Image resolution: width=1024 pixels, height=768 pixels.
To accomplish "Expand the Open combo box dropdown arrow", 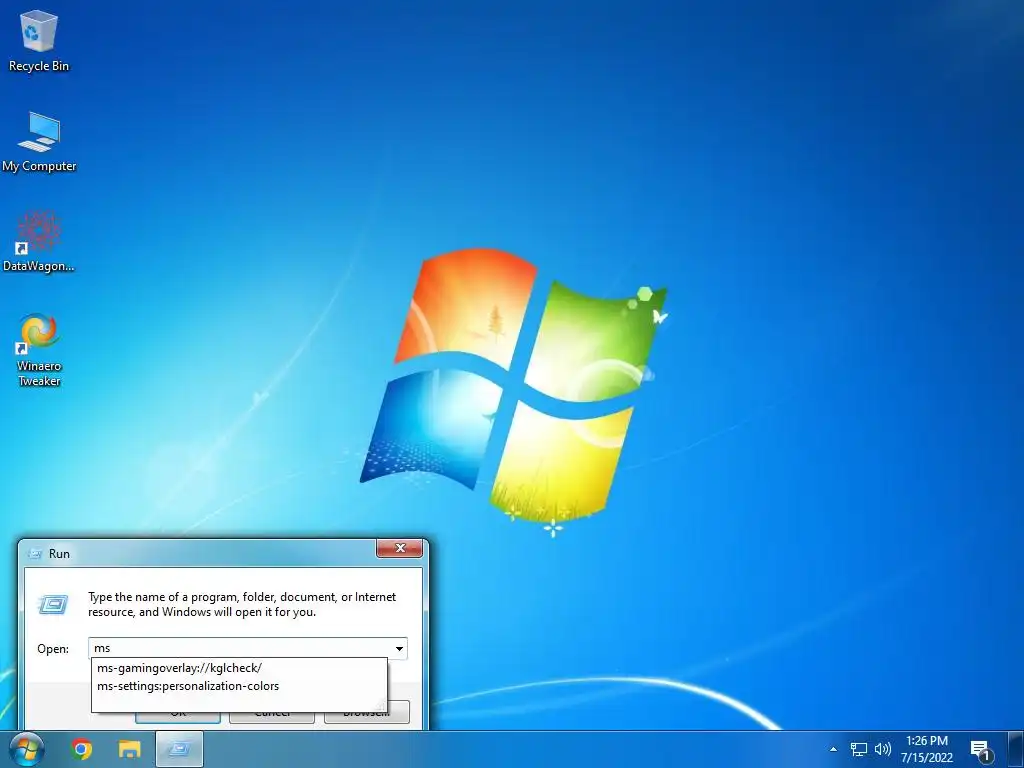I will tap(399, 648).
